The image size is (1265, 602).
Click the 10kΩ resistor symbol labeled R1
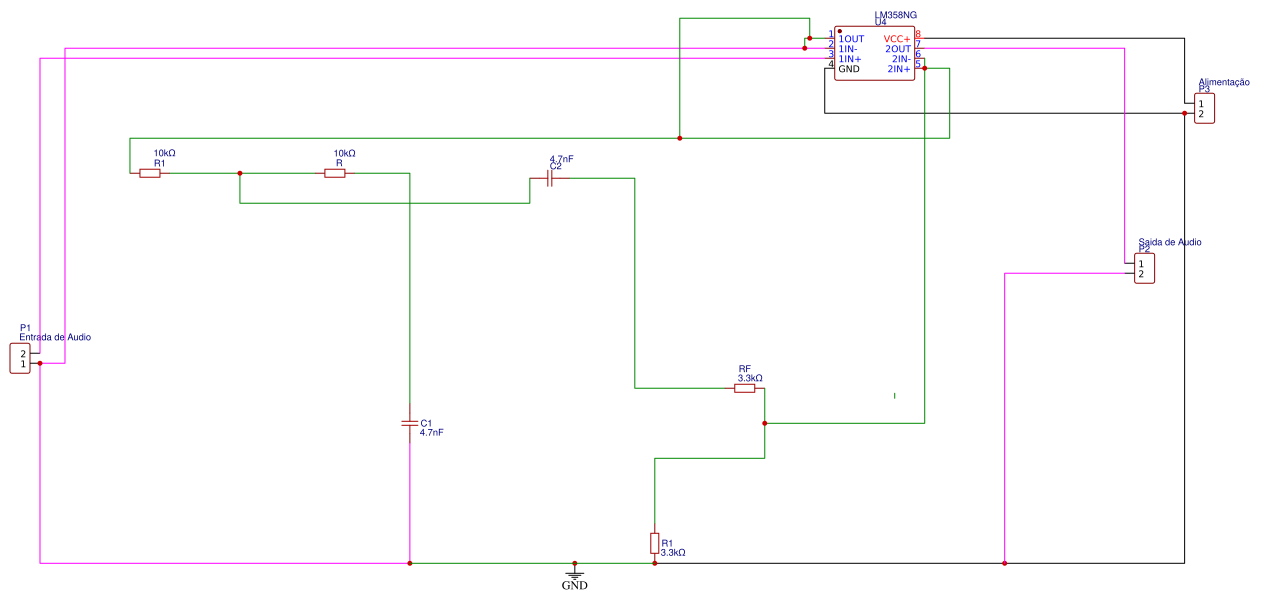[150, 174]
